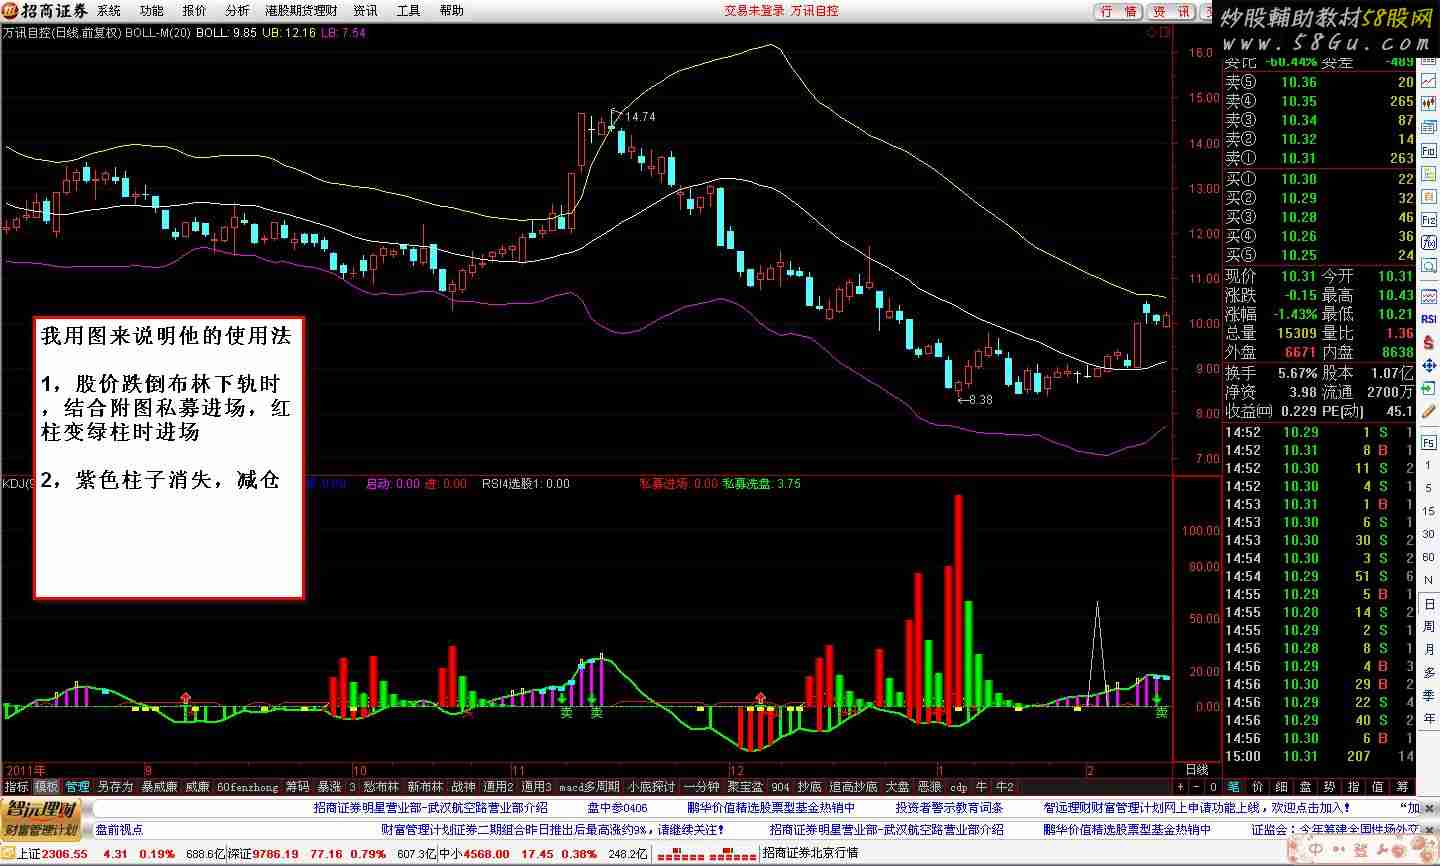Select the 60fenzhong indicator template
The height and width of the screenshot is (866, 1440).
(x=247, y=787)
